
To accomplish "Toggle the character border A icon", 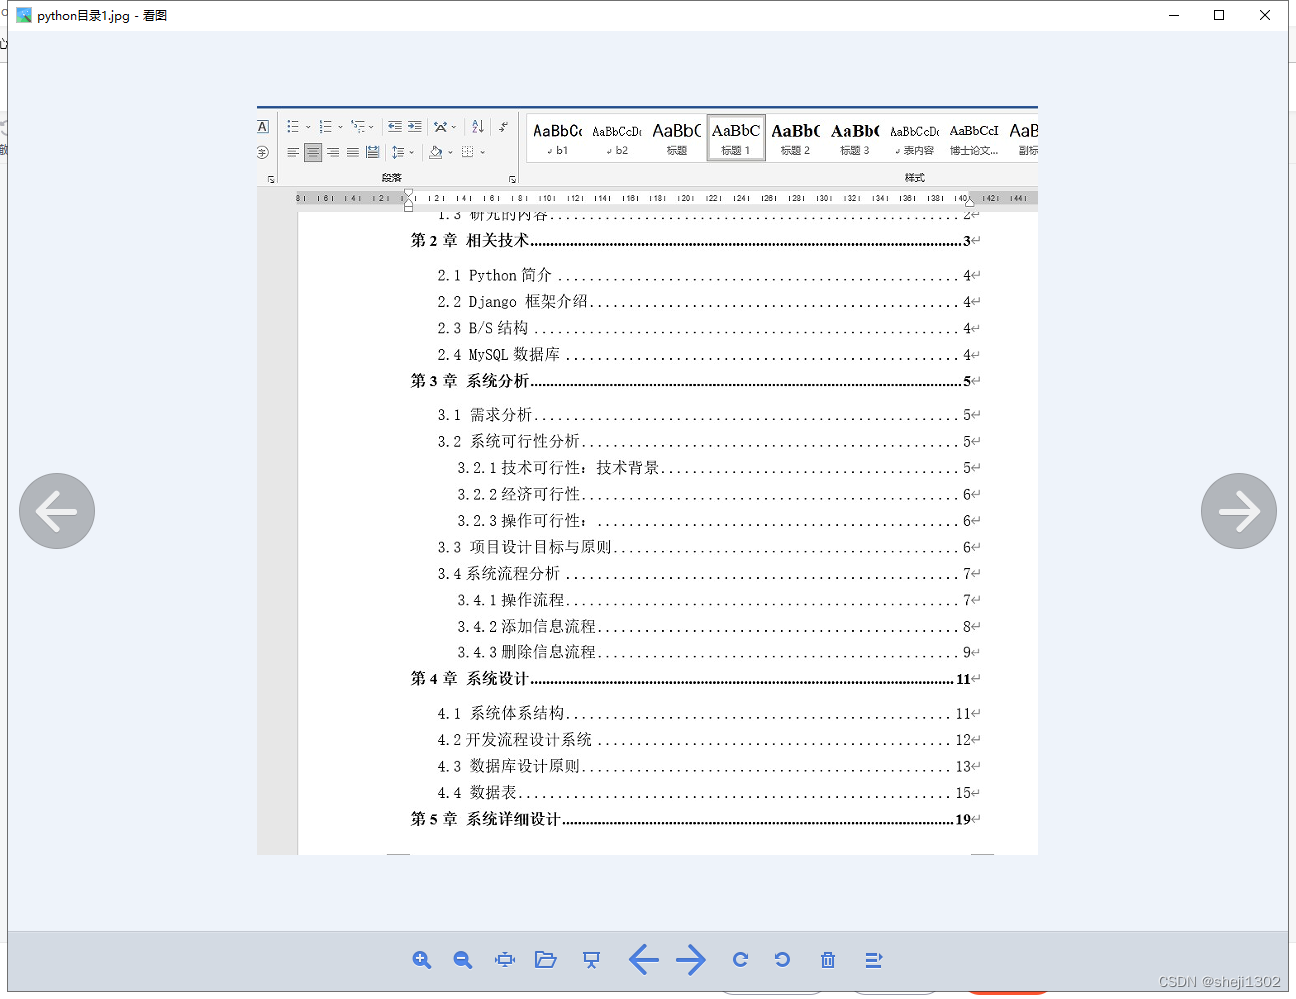I will tap(263, 126).
